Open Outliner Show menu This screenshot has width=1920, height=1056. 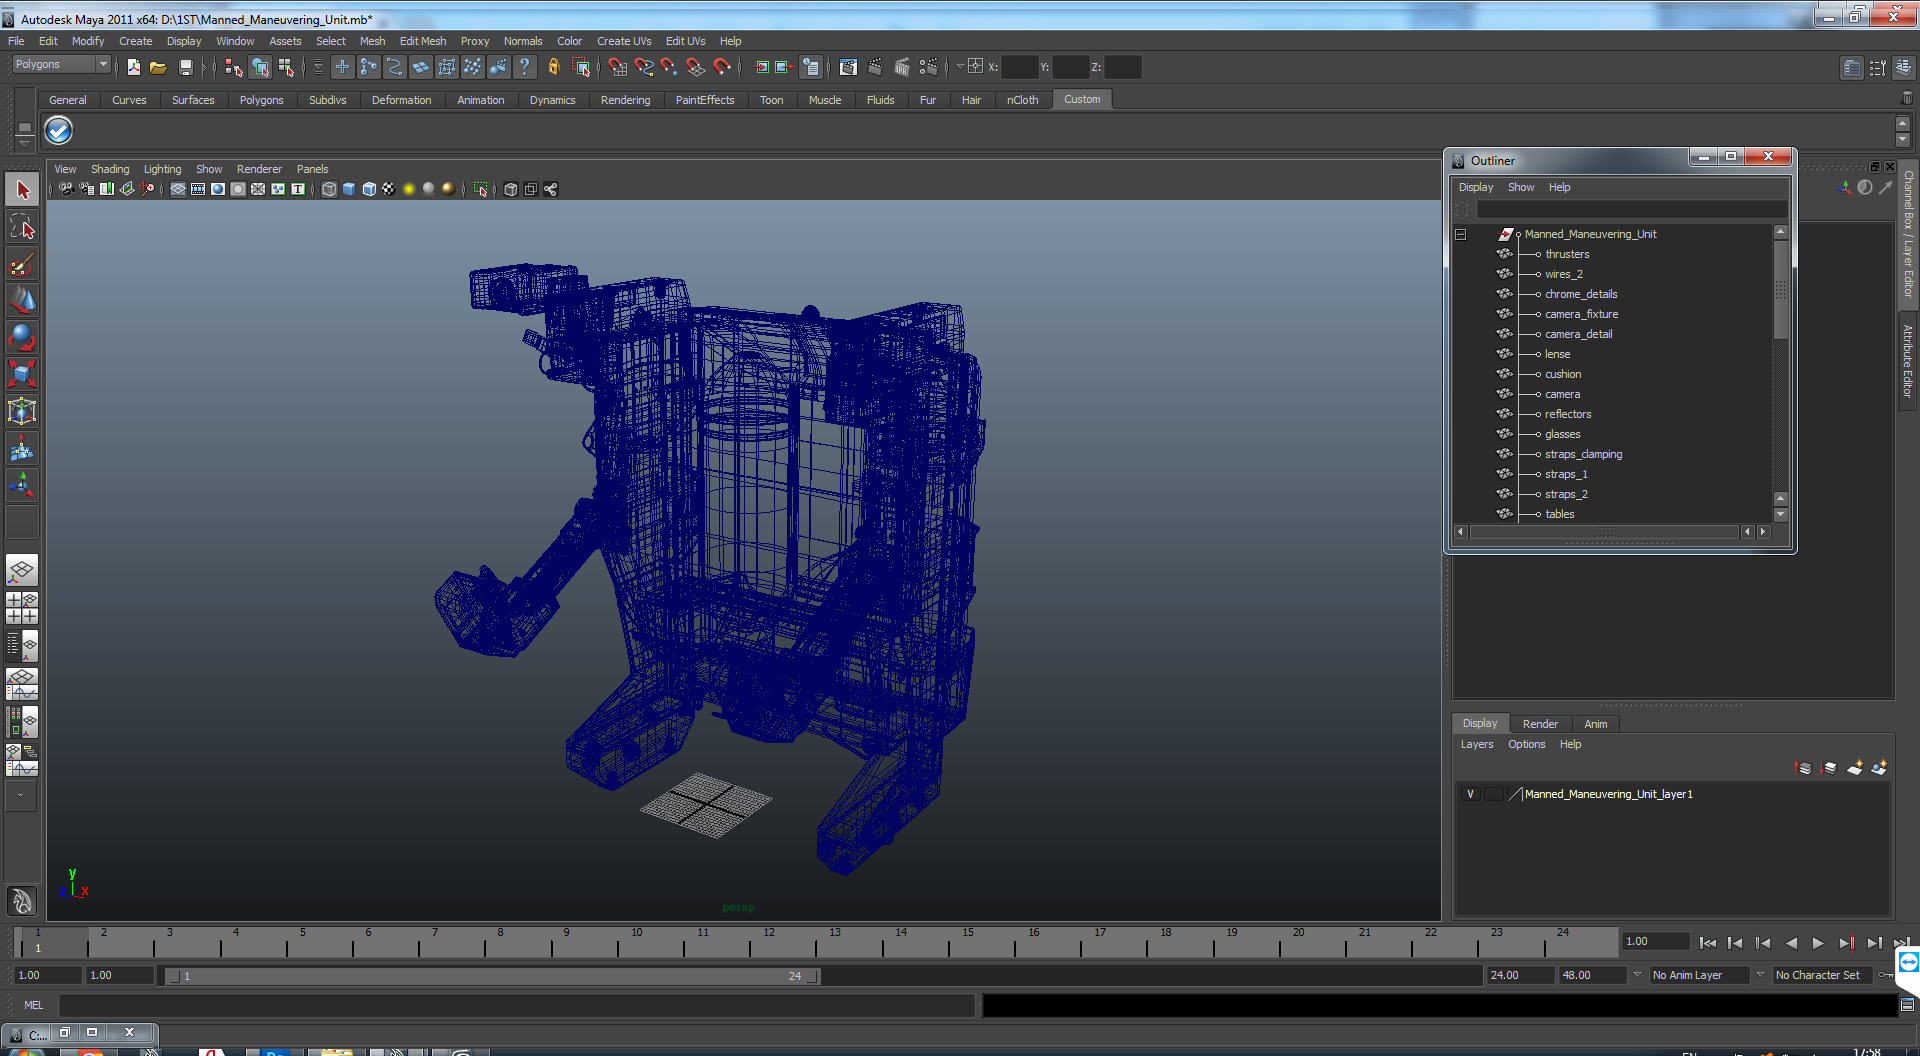(1521, 187)
